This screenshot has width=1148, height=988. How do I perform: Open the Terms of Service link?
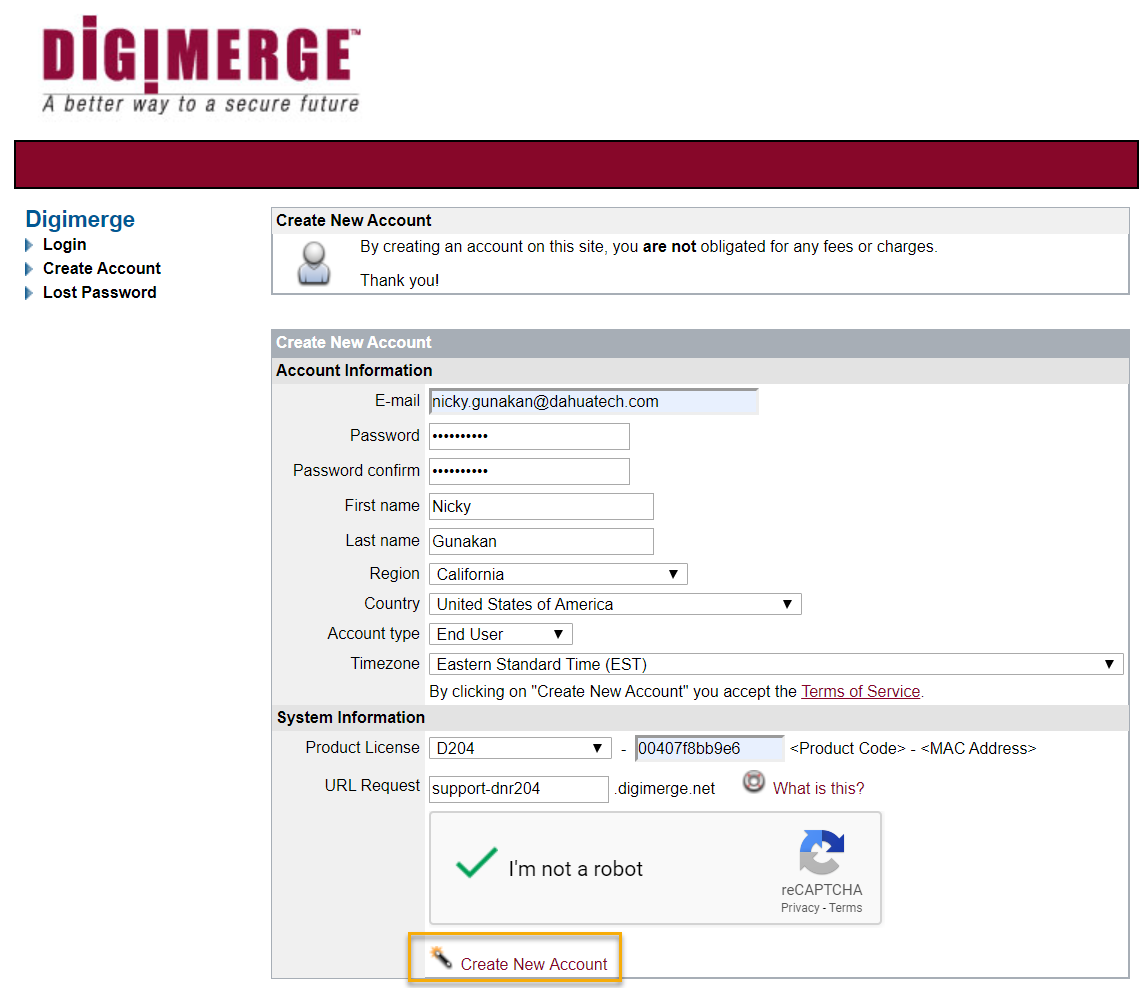pos(860,691)
